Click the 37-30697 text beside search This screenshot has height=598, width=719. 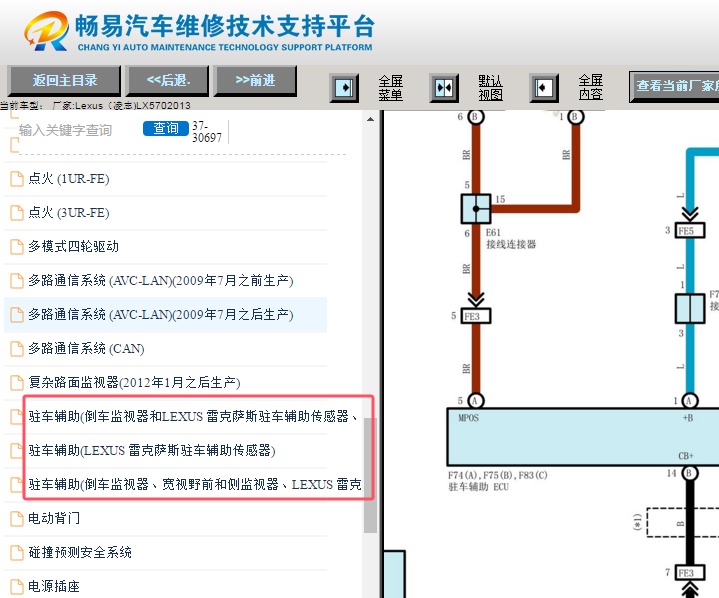click(x=207, y=132)
